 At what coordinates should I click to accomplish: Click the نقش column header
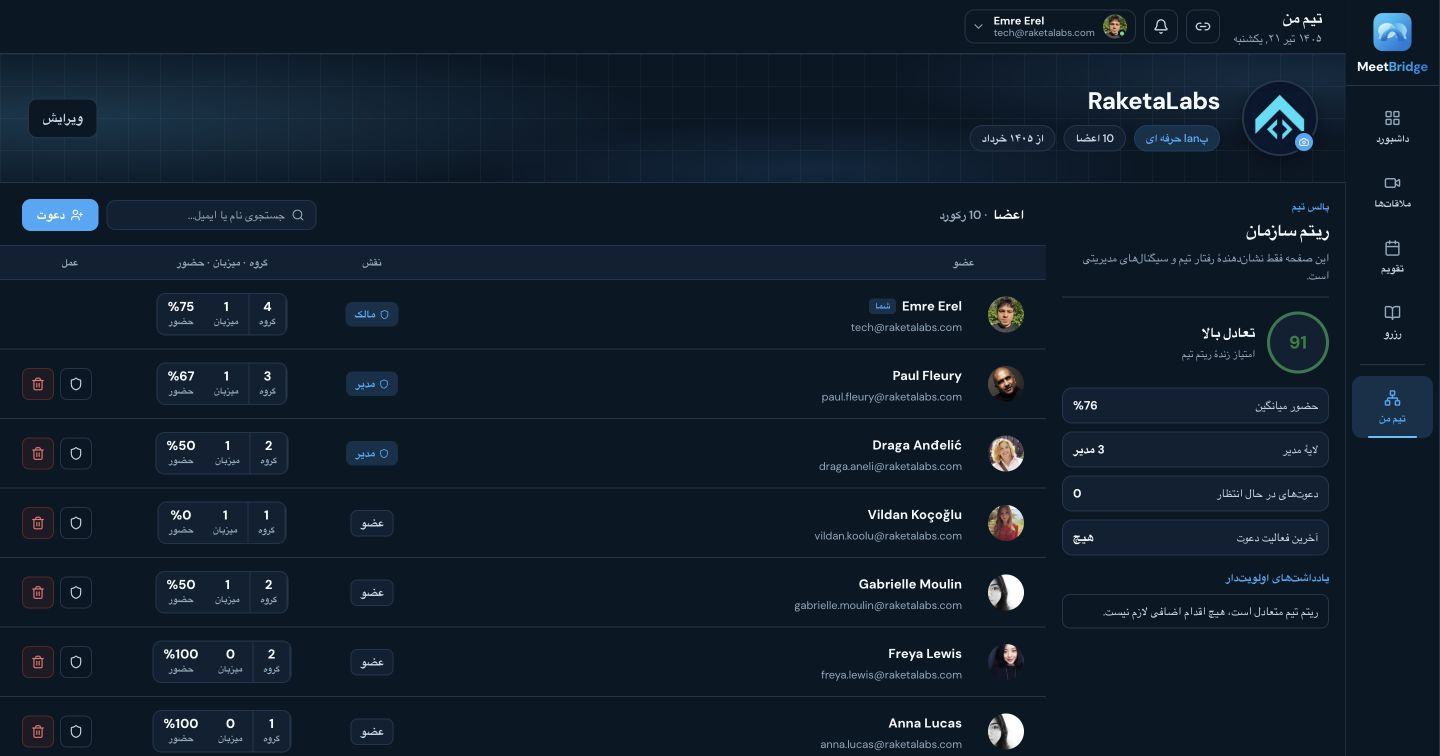coord(372,263)
